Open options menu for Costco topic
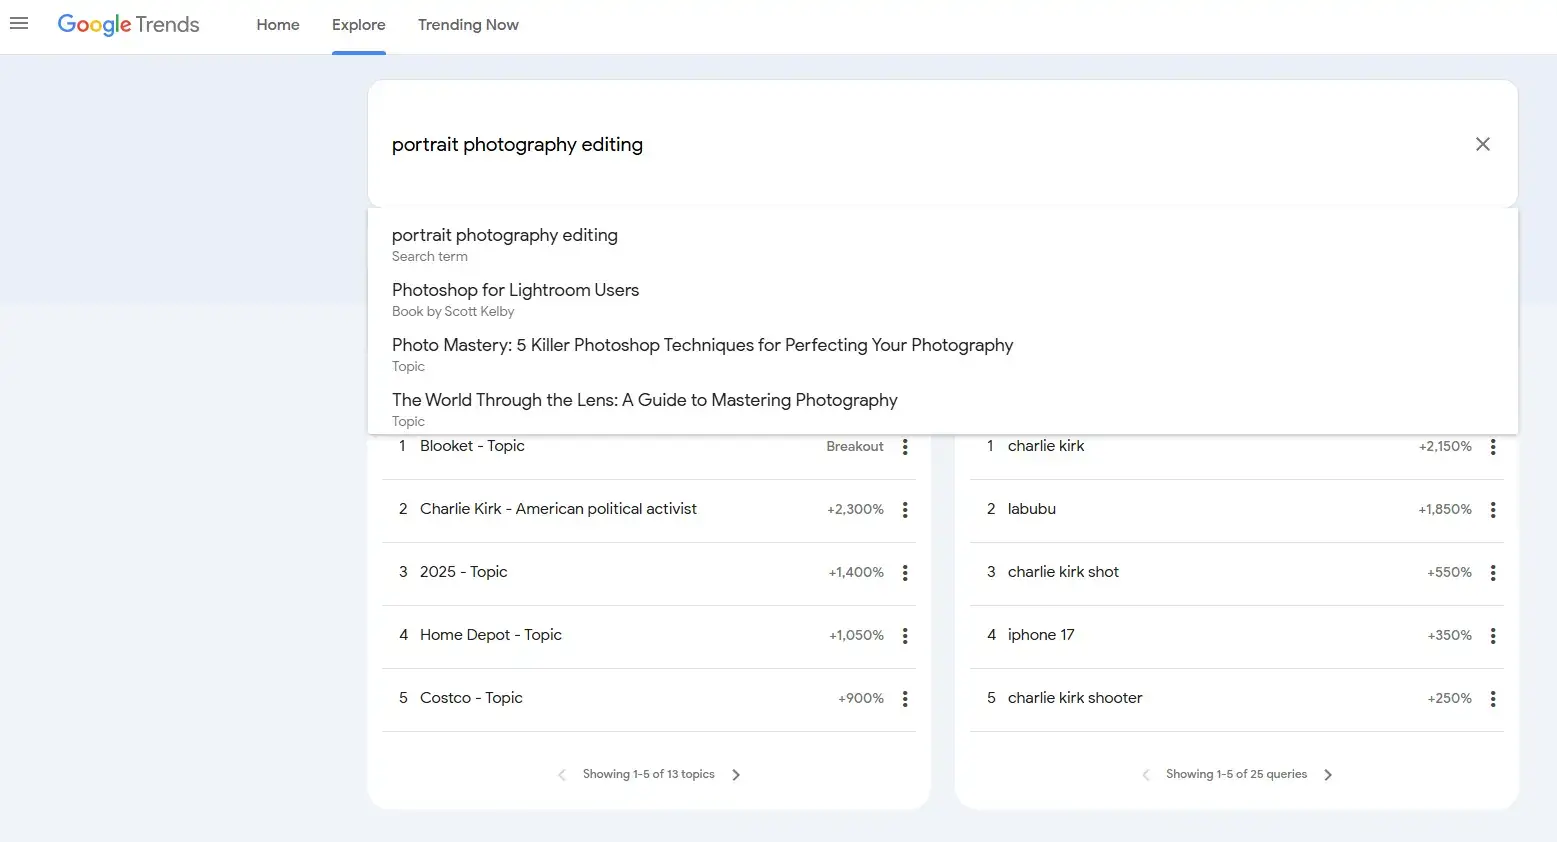 pyautogui.click(x=905, y=698)
